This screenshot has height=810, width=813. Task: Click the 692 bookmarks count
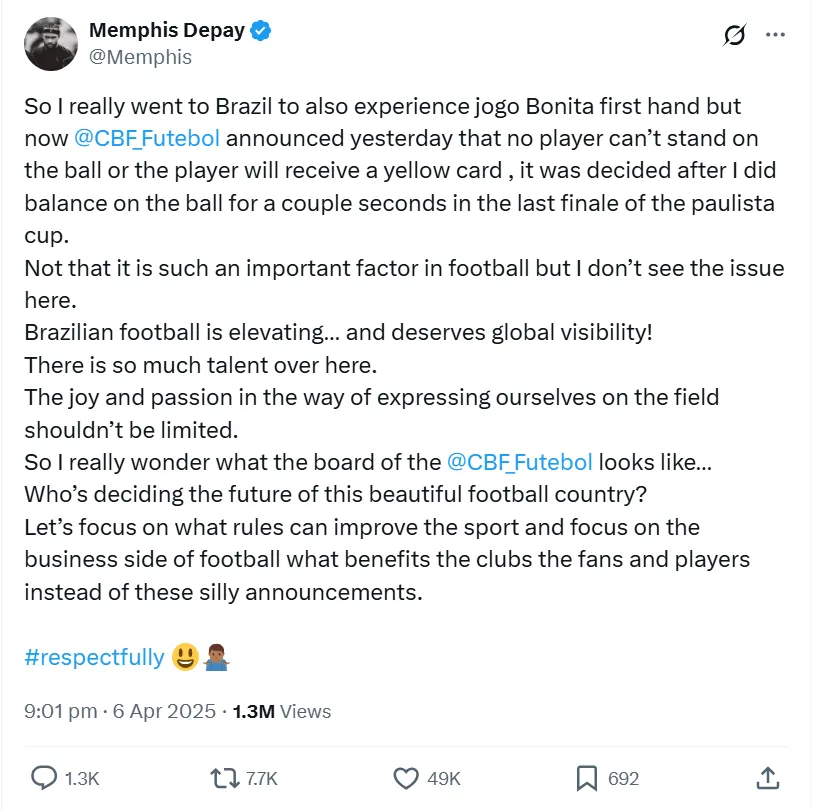tap(623, 778)
